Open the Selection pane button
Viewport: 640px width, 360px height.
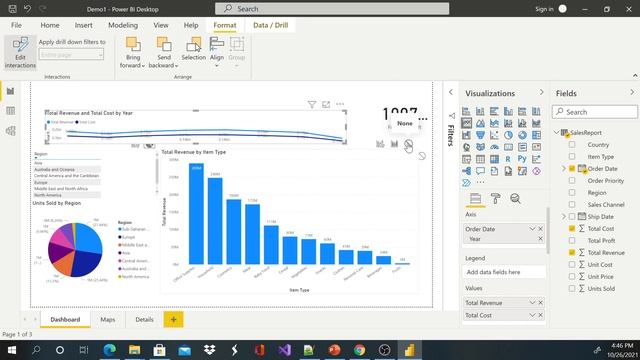193,49
